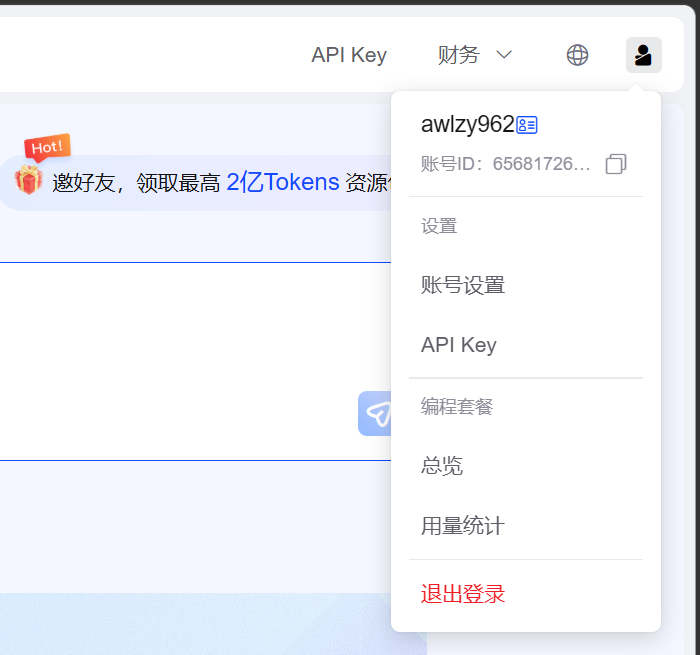700x655 pixels.
Task: Choose API Key in the user menu
Action: (459, 345)
